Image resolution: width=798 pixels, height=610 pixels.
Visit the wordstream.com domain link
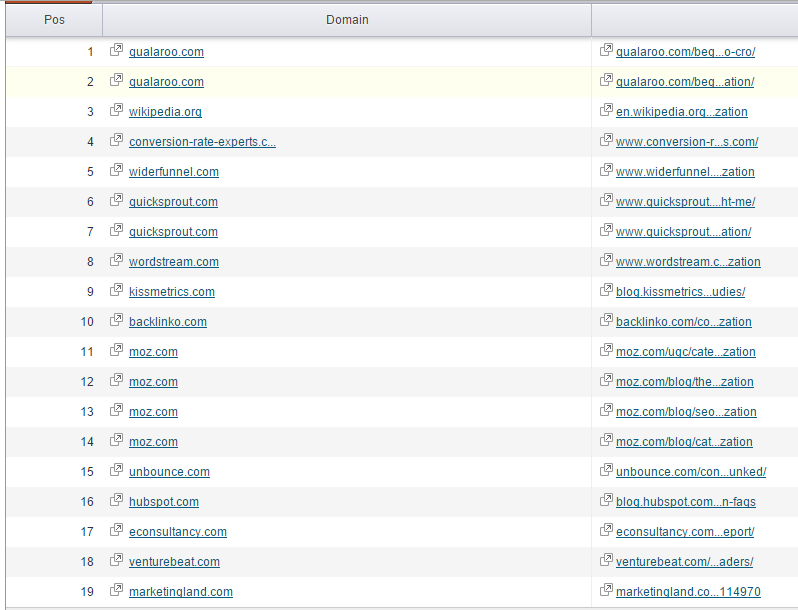[174, 262]
